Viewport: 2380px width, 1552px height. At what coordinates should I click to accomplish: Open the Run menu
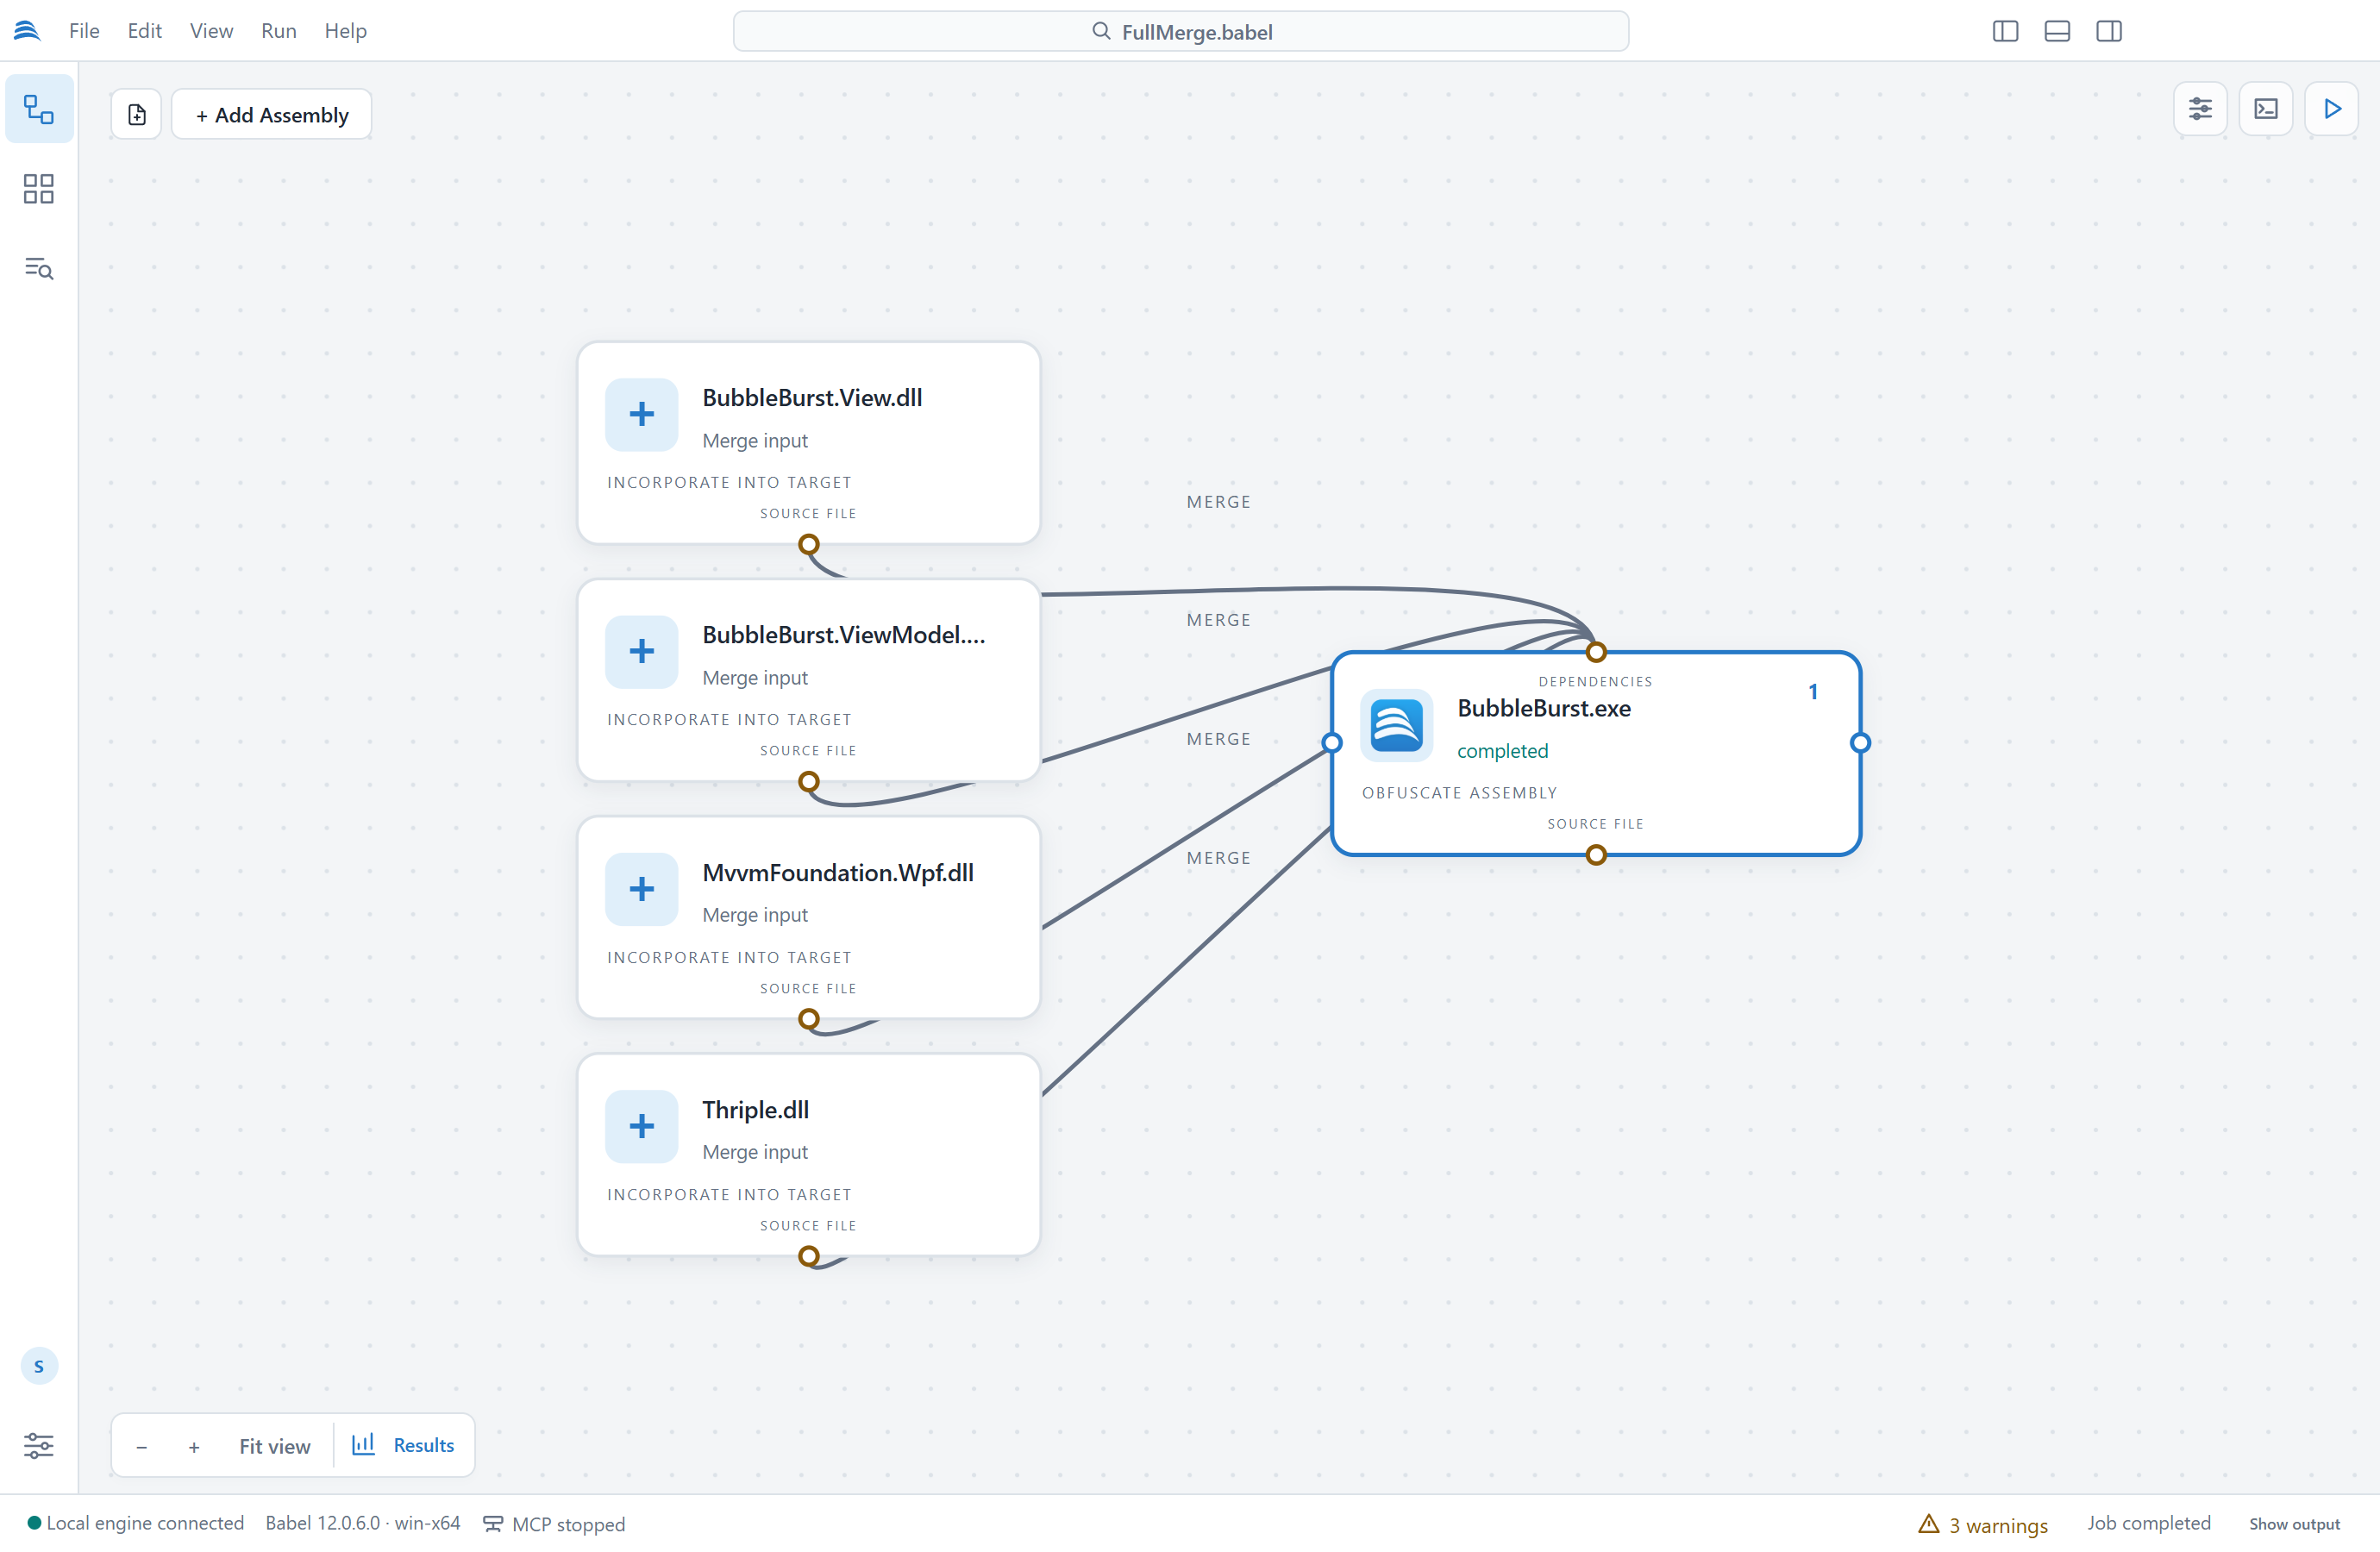[x=279, y=31]
